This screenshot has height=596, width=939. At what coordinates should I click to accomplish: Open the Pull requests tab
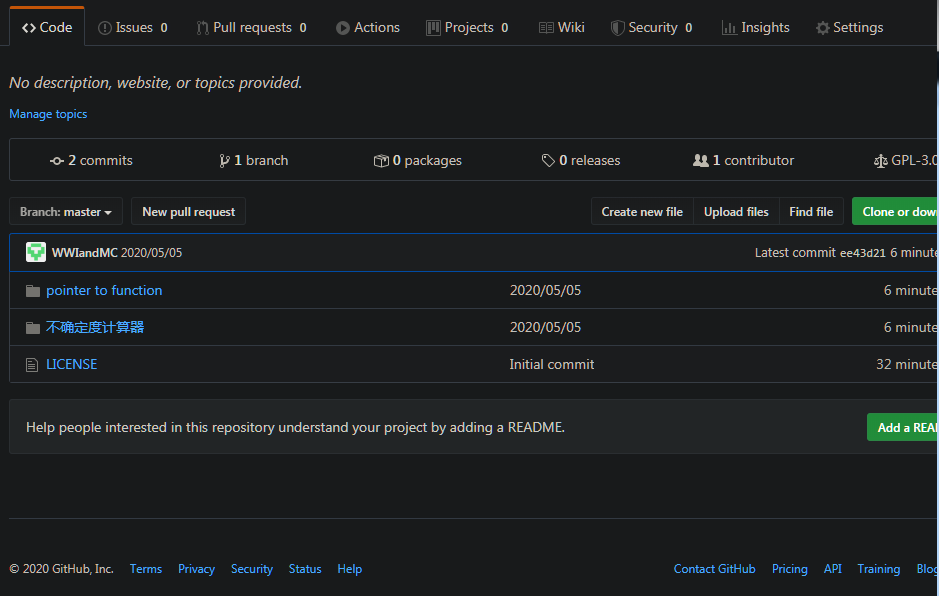click(252, 28)
